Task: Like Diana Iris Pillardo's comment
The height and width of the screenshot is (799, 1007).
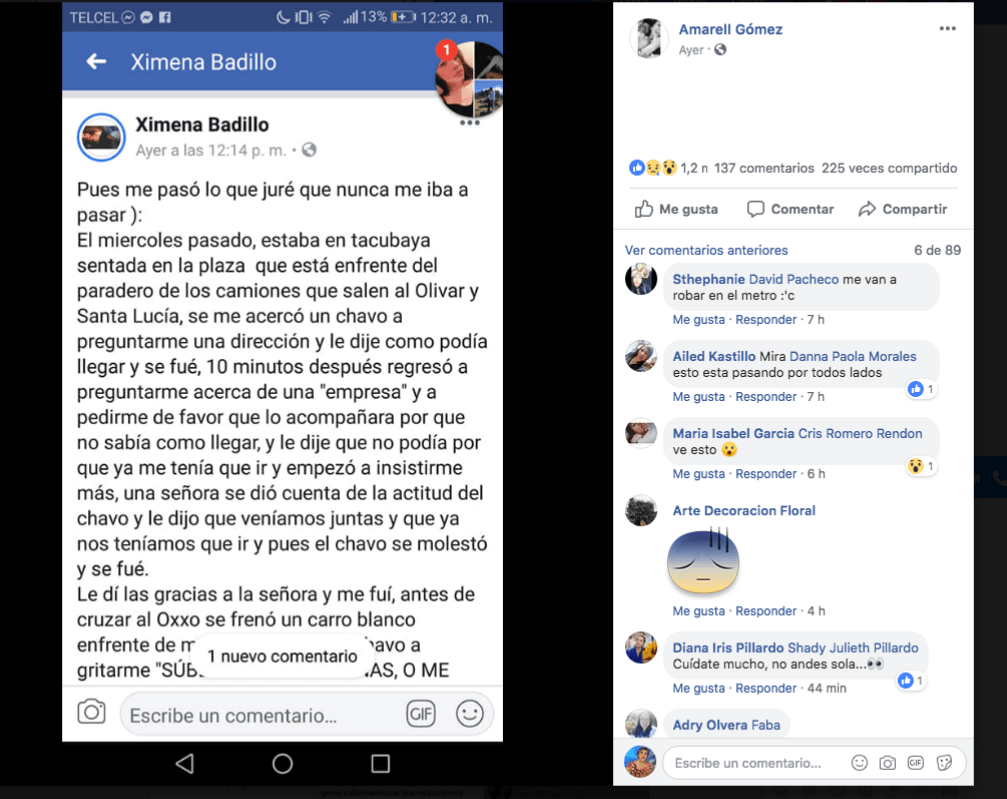Action: [x=698, y=688]
